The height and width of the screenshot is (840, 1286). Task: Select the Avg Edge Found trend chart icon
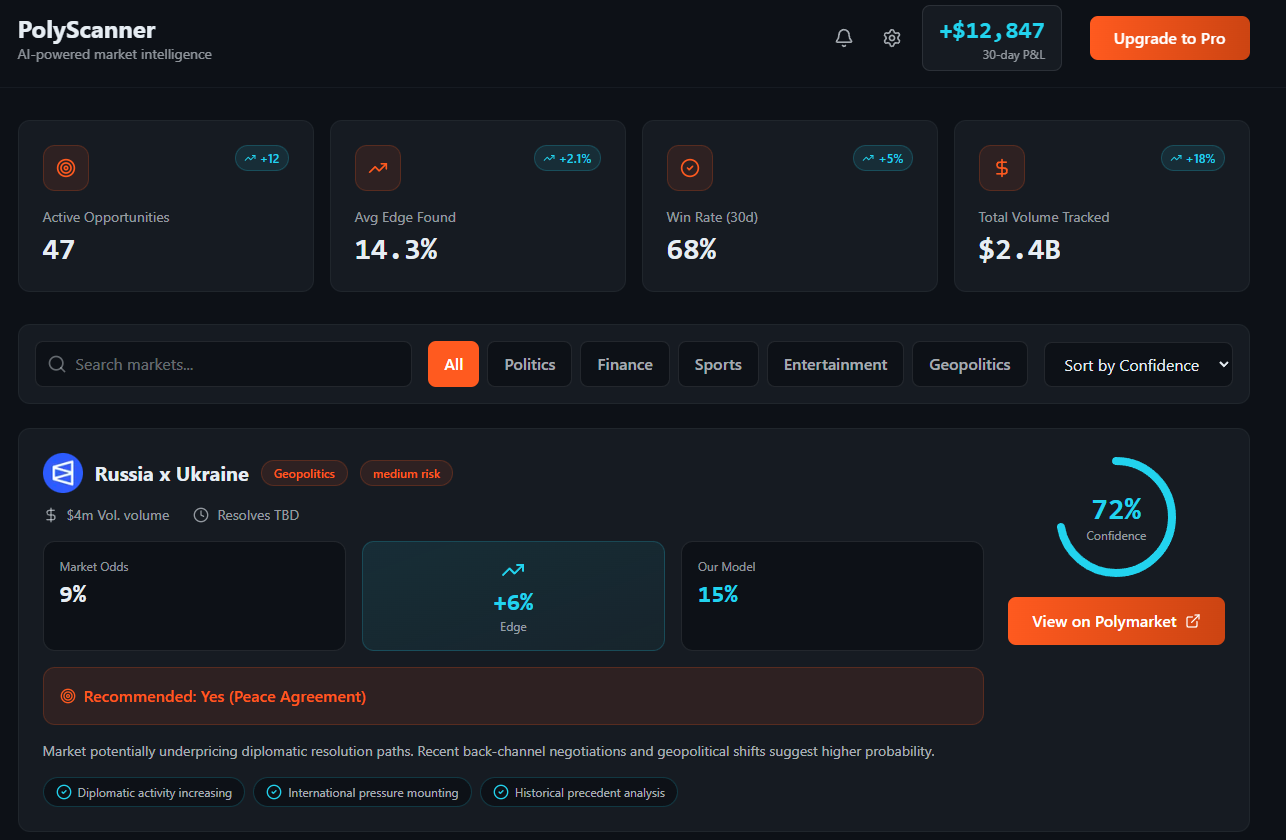(x=378, y=168)
